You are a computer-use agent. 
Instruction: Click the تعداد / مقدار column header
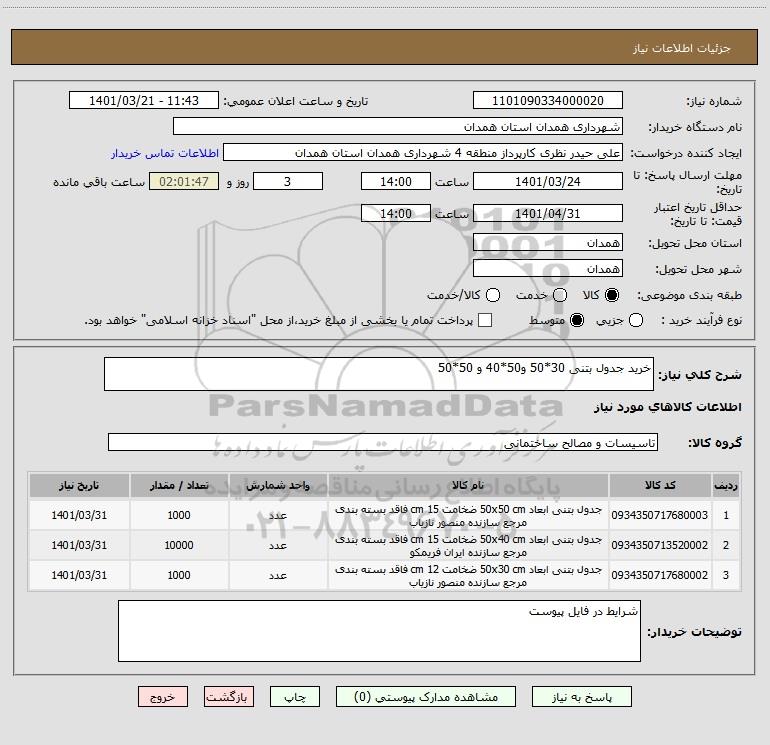[x=179, y=485]
